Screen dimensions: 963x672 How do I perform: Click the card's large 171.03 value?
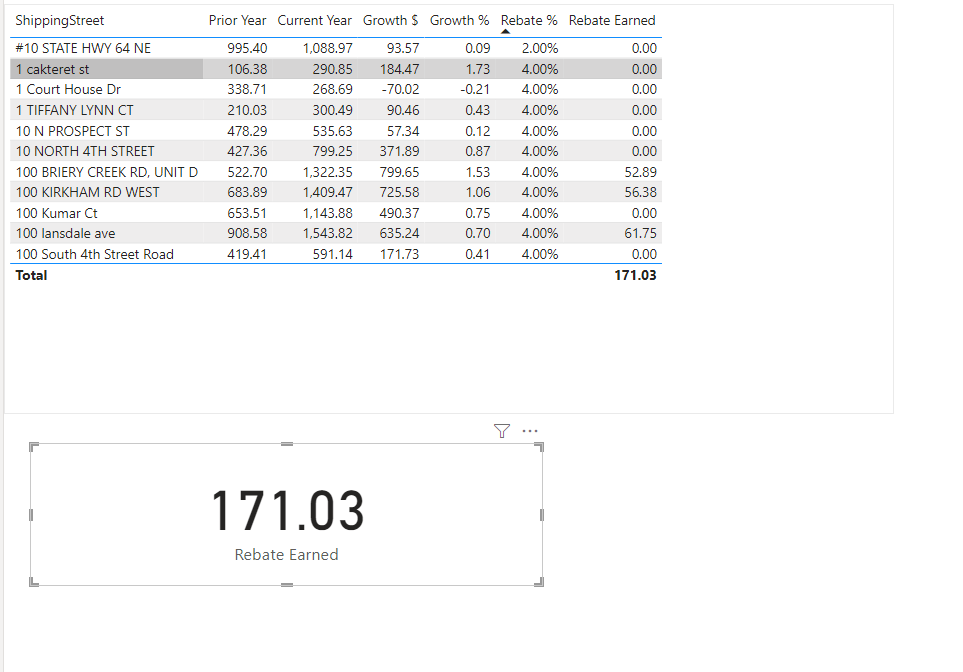[x=287, y=510]
